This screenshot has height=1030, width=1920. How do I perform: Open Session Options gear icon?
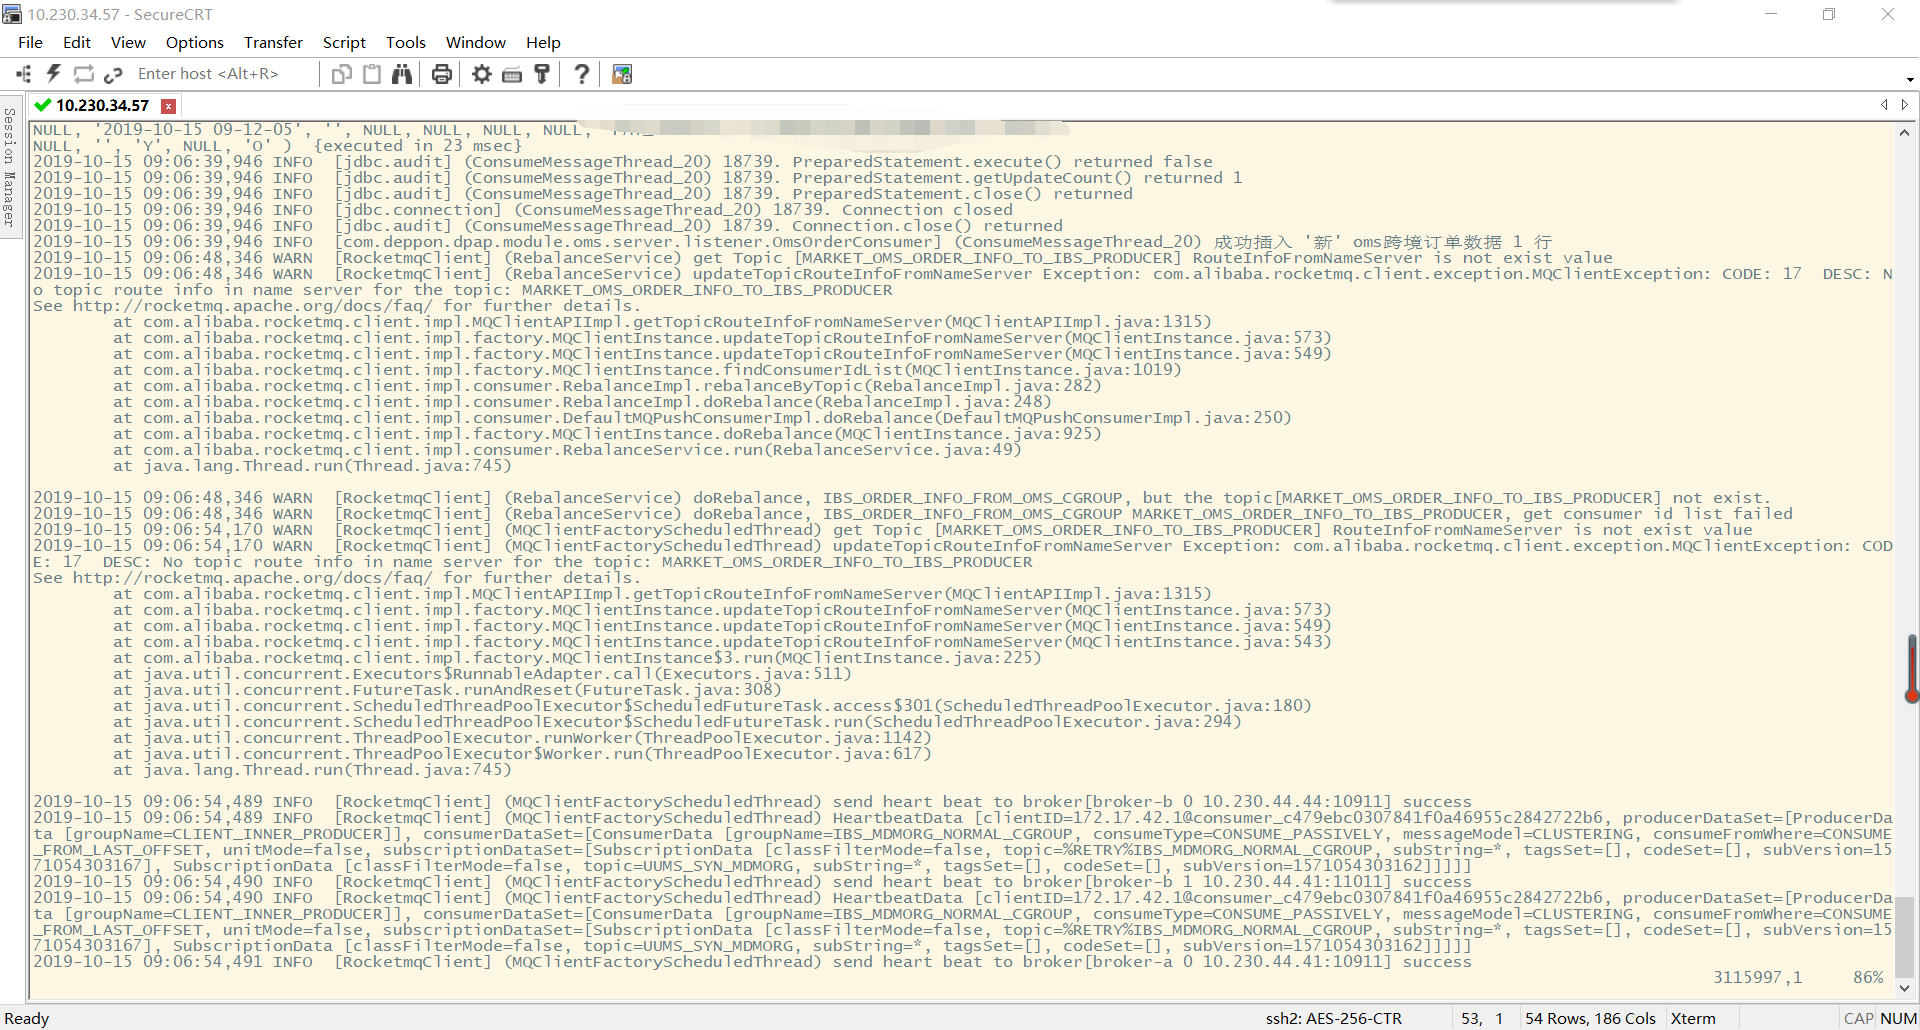[482, 74]
